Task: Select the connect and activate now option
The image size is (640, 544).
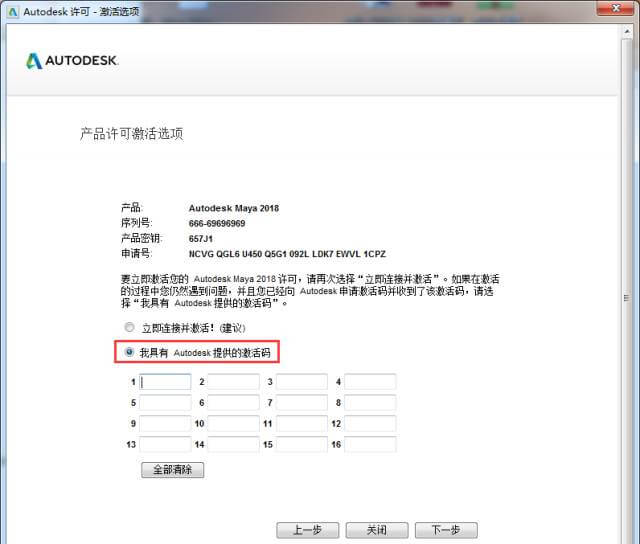Action: pyautogui.click(x=129, y=327)
